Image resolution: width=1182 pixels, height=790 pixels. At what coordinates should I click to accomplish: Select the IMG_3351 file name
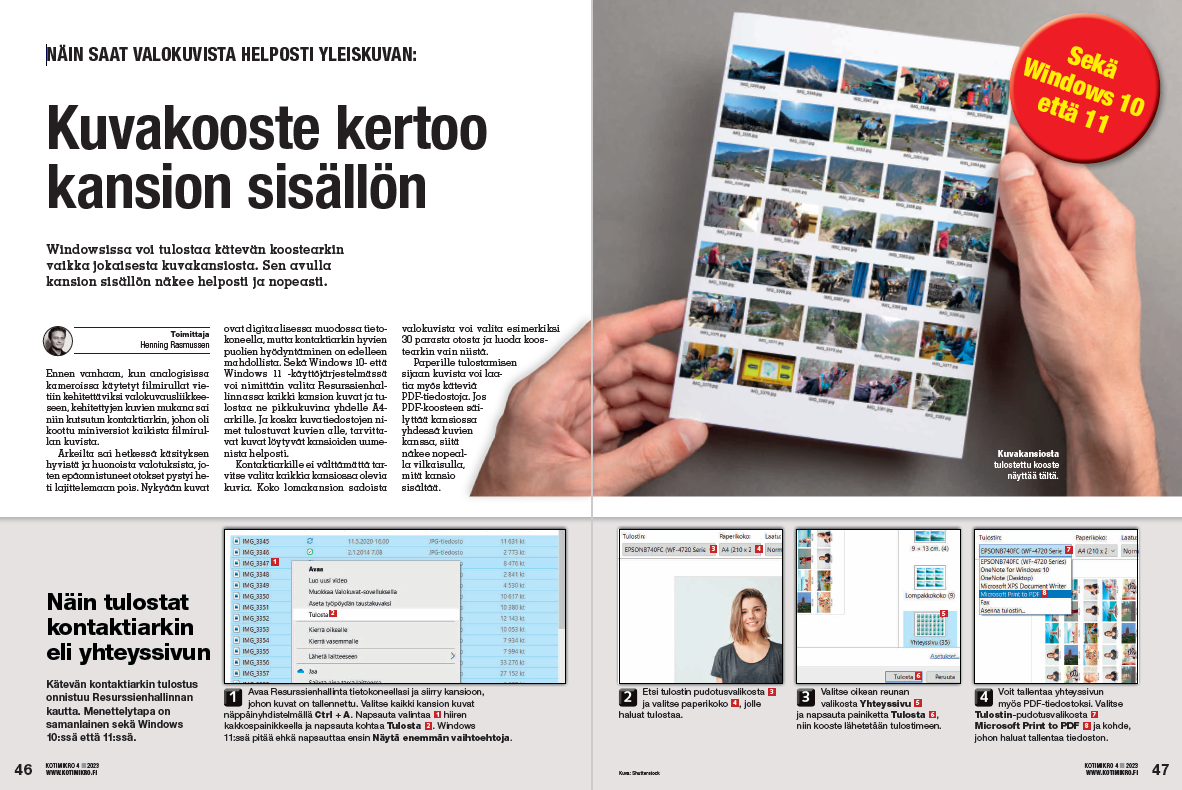[256, 608]
